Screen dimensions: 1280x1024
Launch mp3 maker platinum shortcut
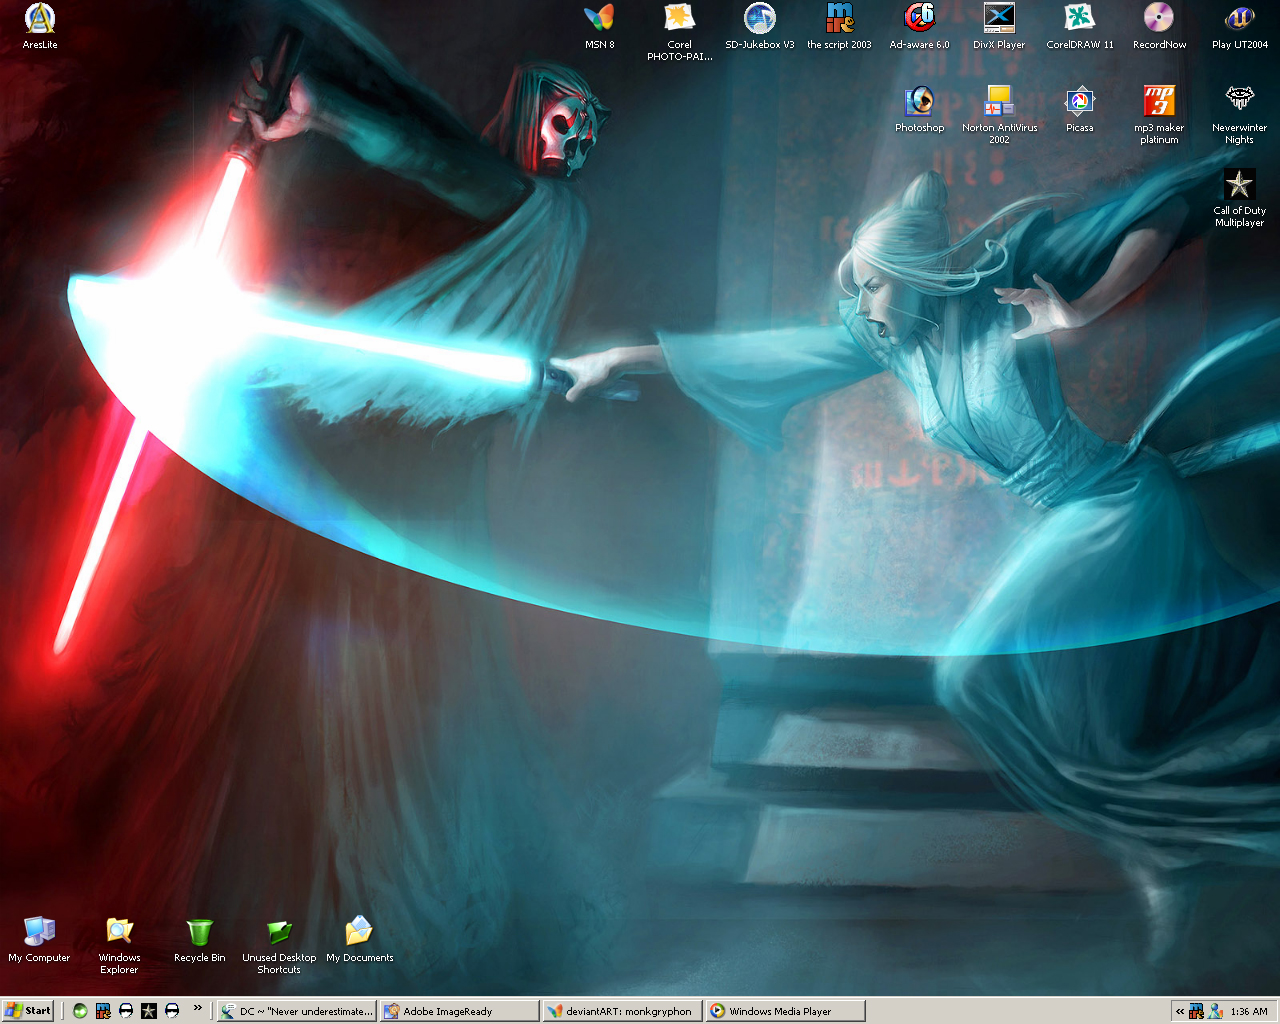1159,115
